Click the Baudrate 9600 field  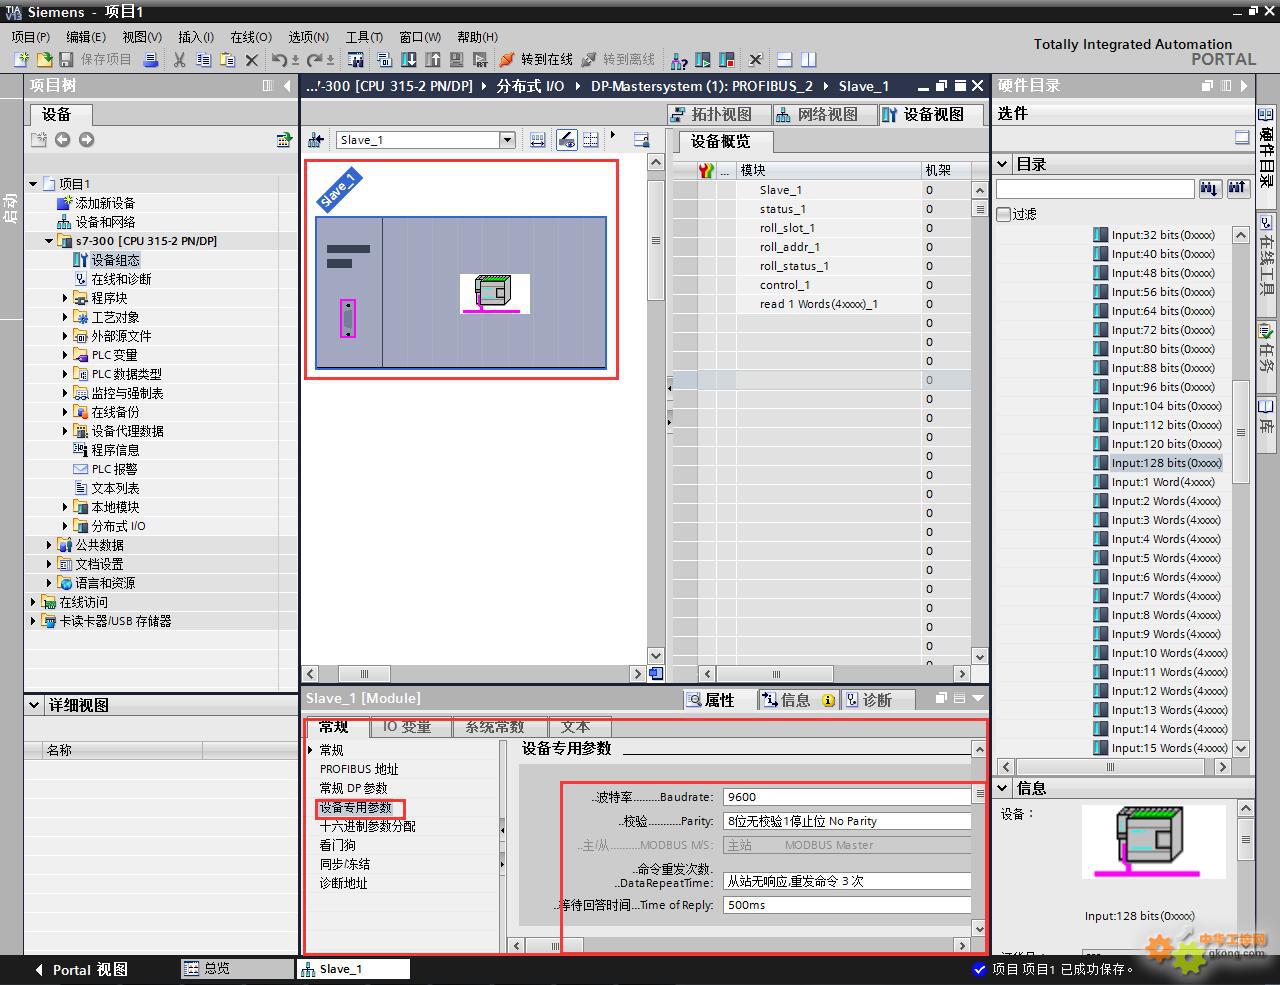point(847,797)
